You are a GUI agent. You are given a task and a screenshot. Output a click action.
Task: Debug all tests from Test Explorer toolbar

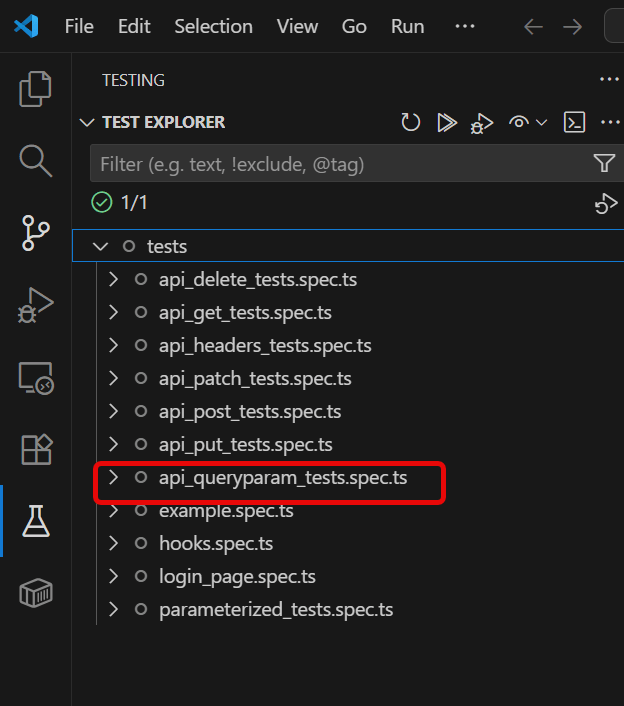[x=482, y=123]
